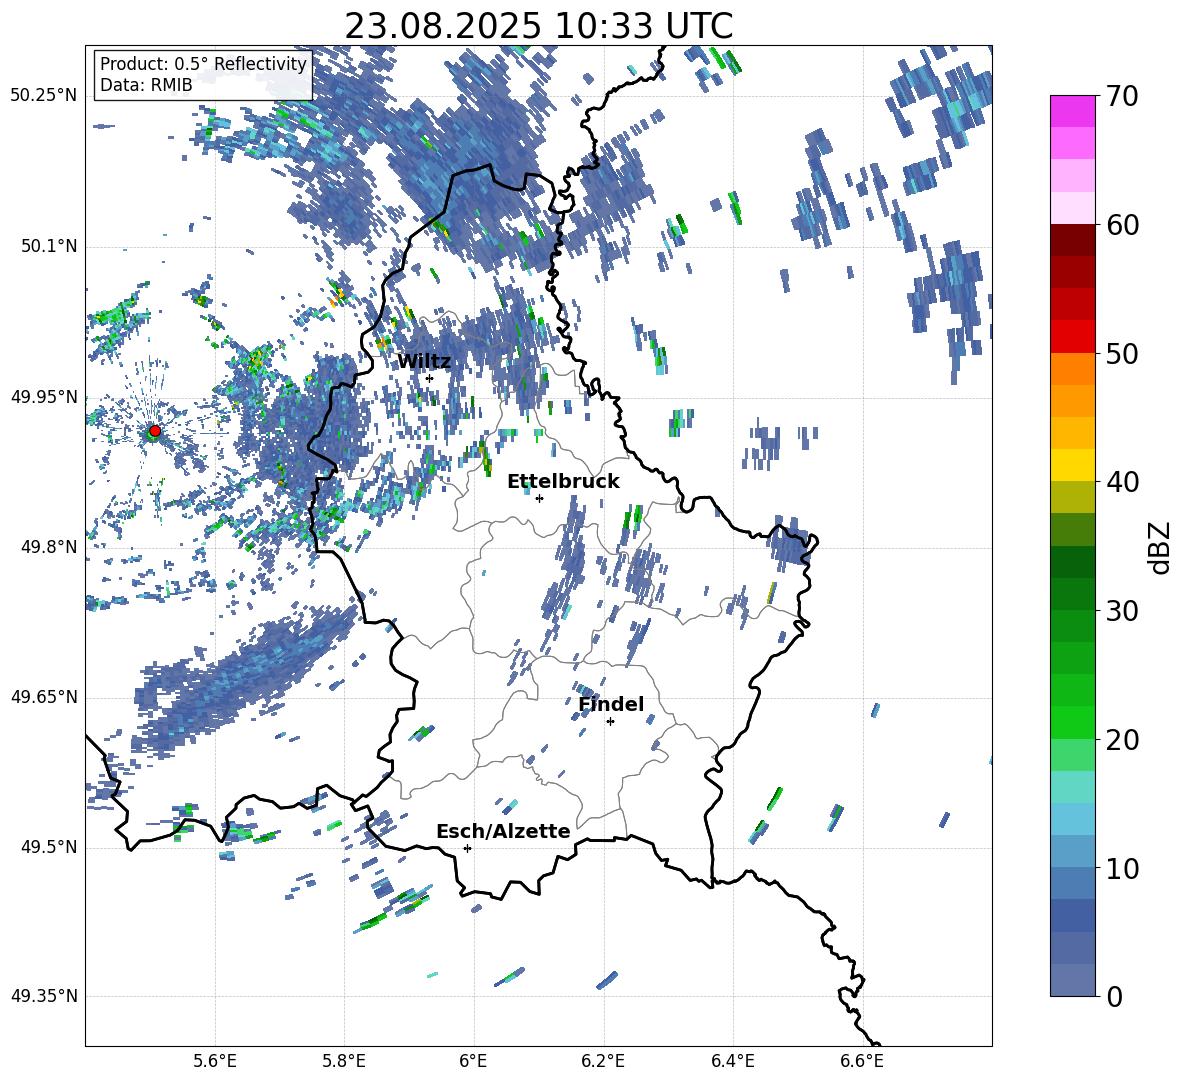The width and height of the screenshot is (1184, 1081).
Task: Click the 30 colorbar tick label
Action: [1122, 611]
